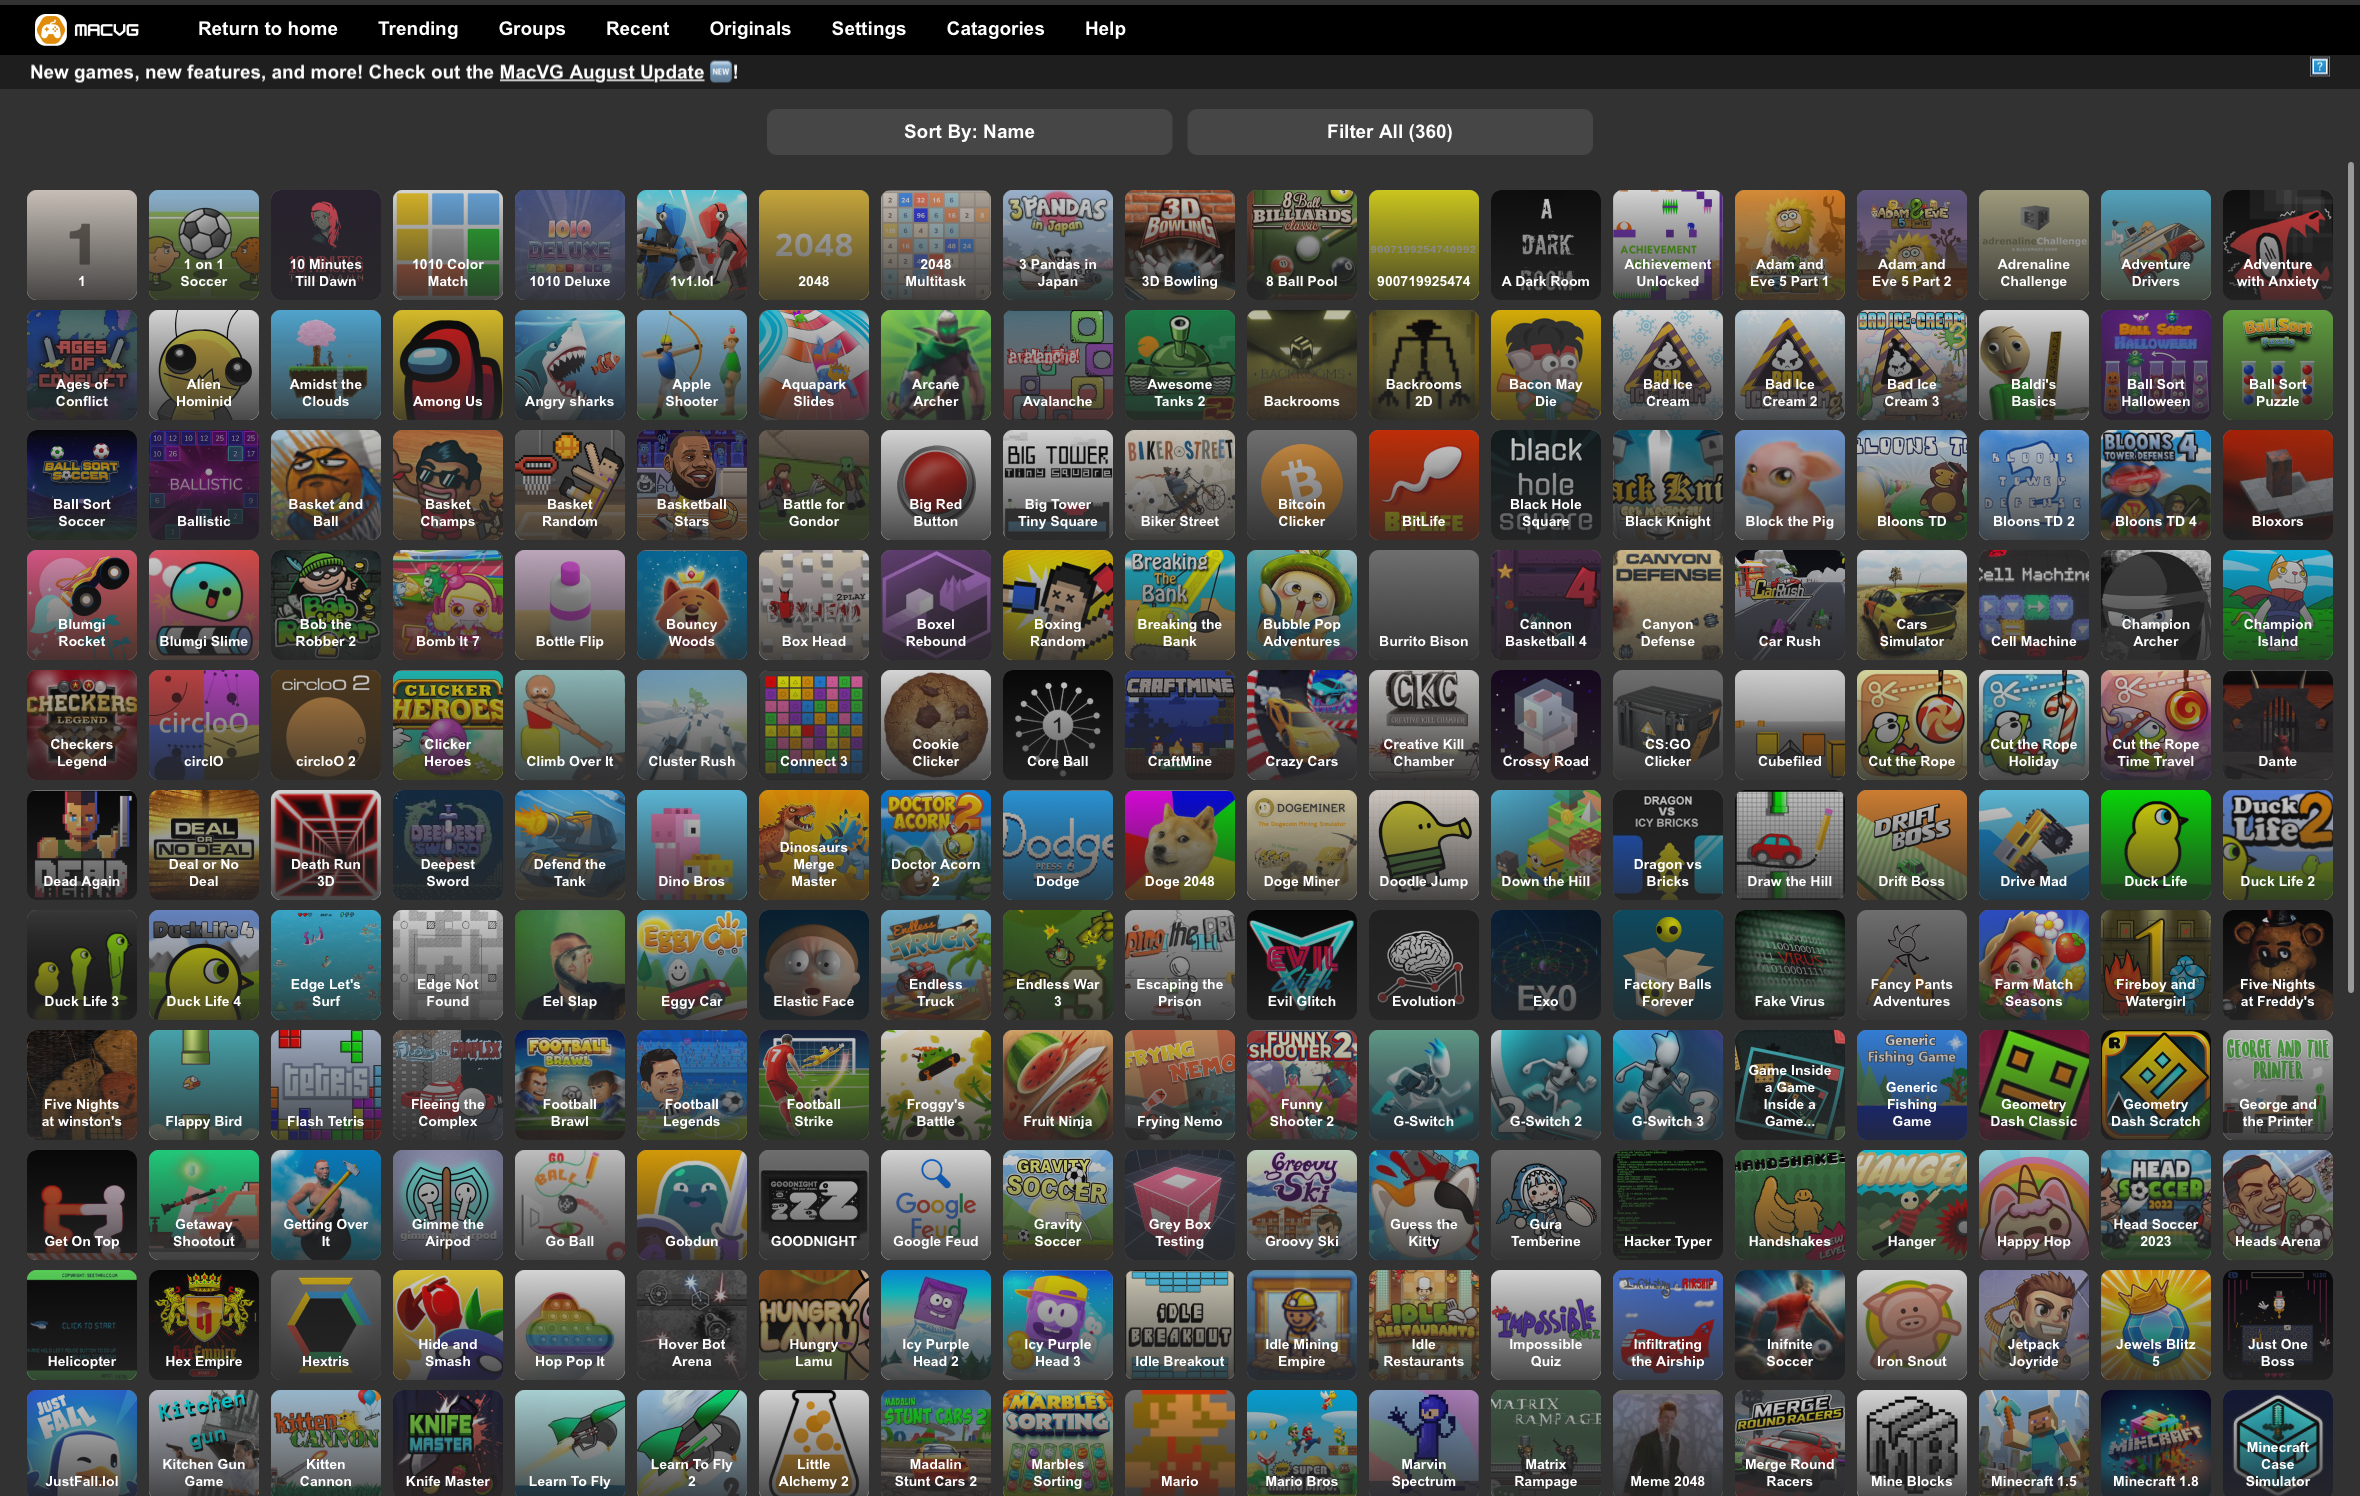Open the Drift Boss game
Screen dimensions: 2360x1496
coord(1912,845)
